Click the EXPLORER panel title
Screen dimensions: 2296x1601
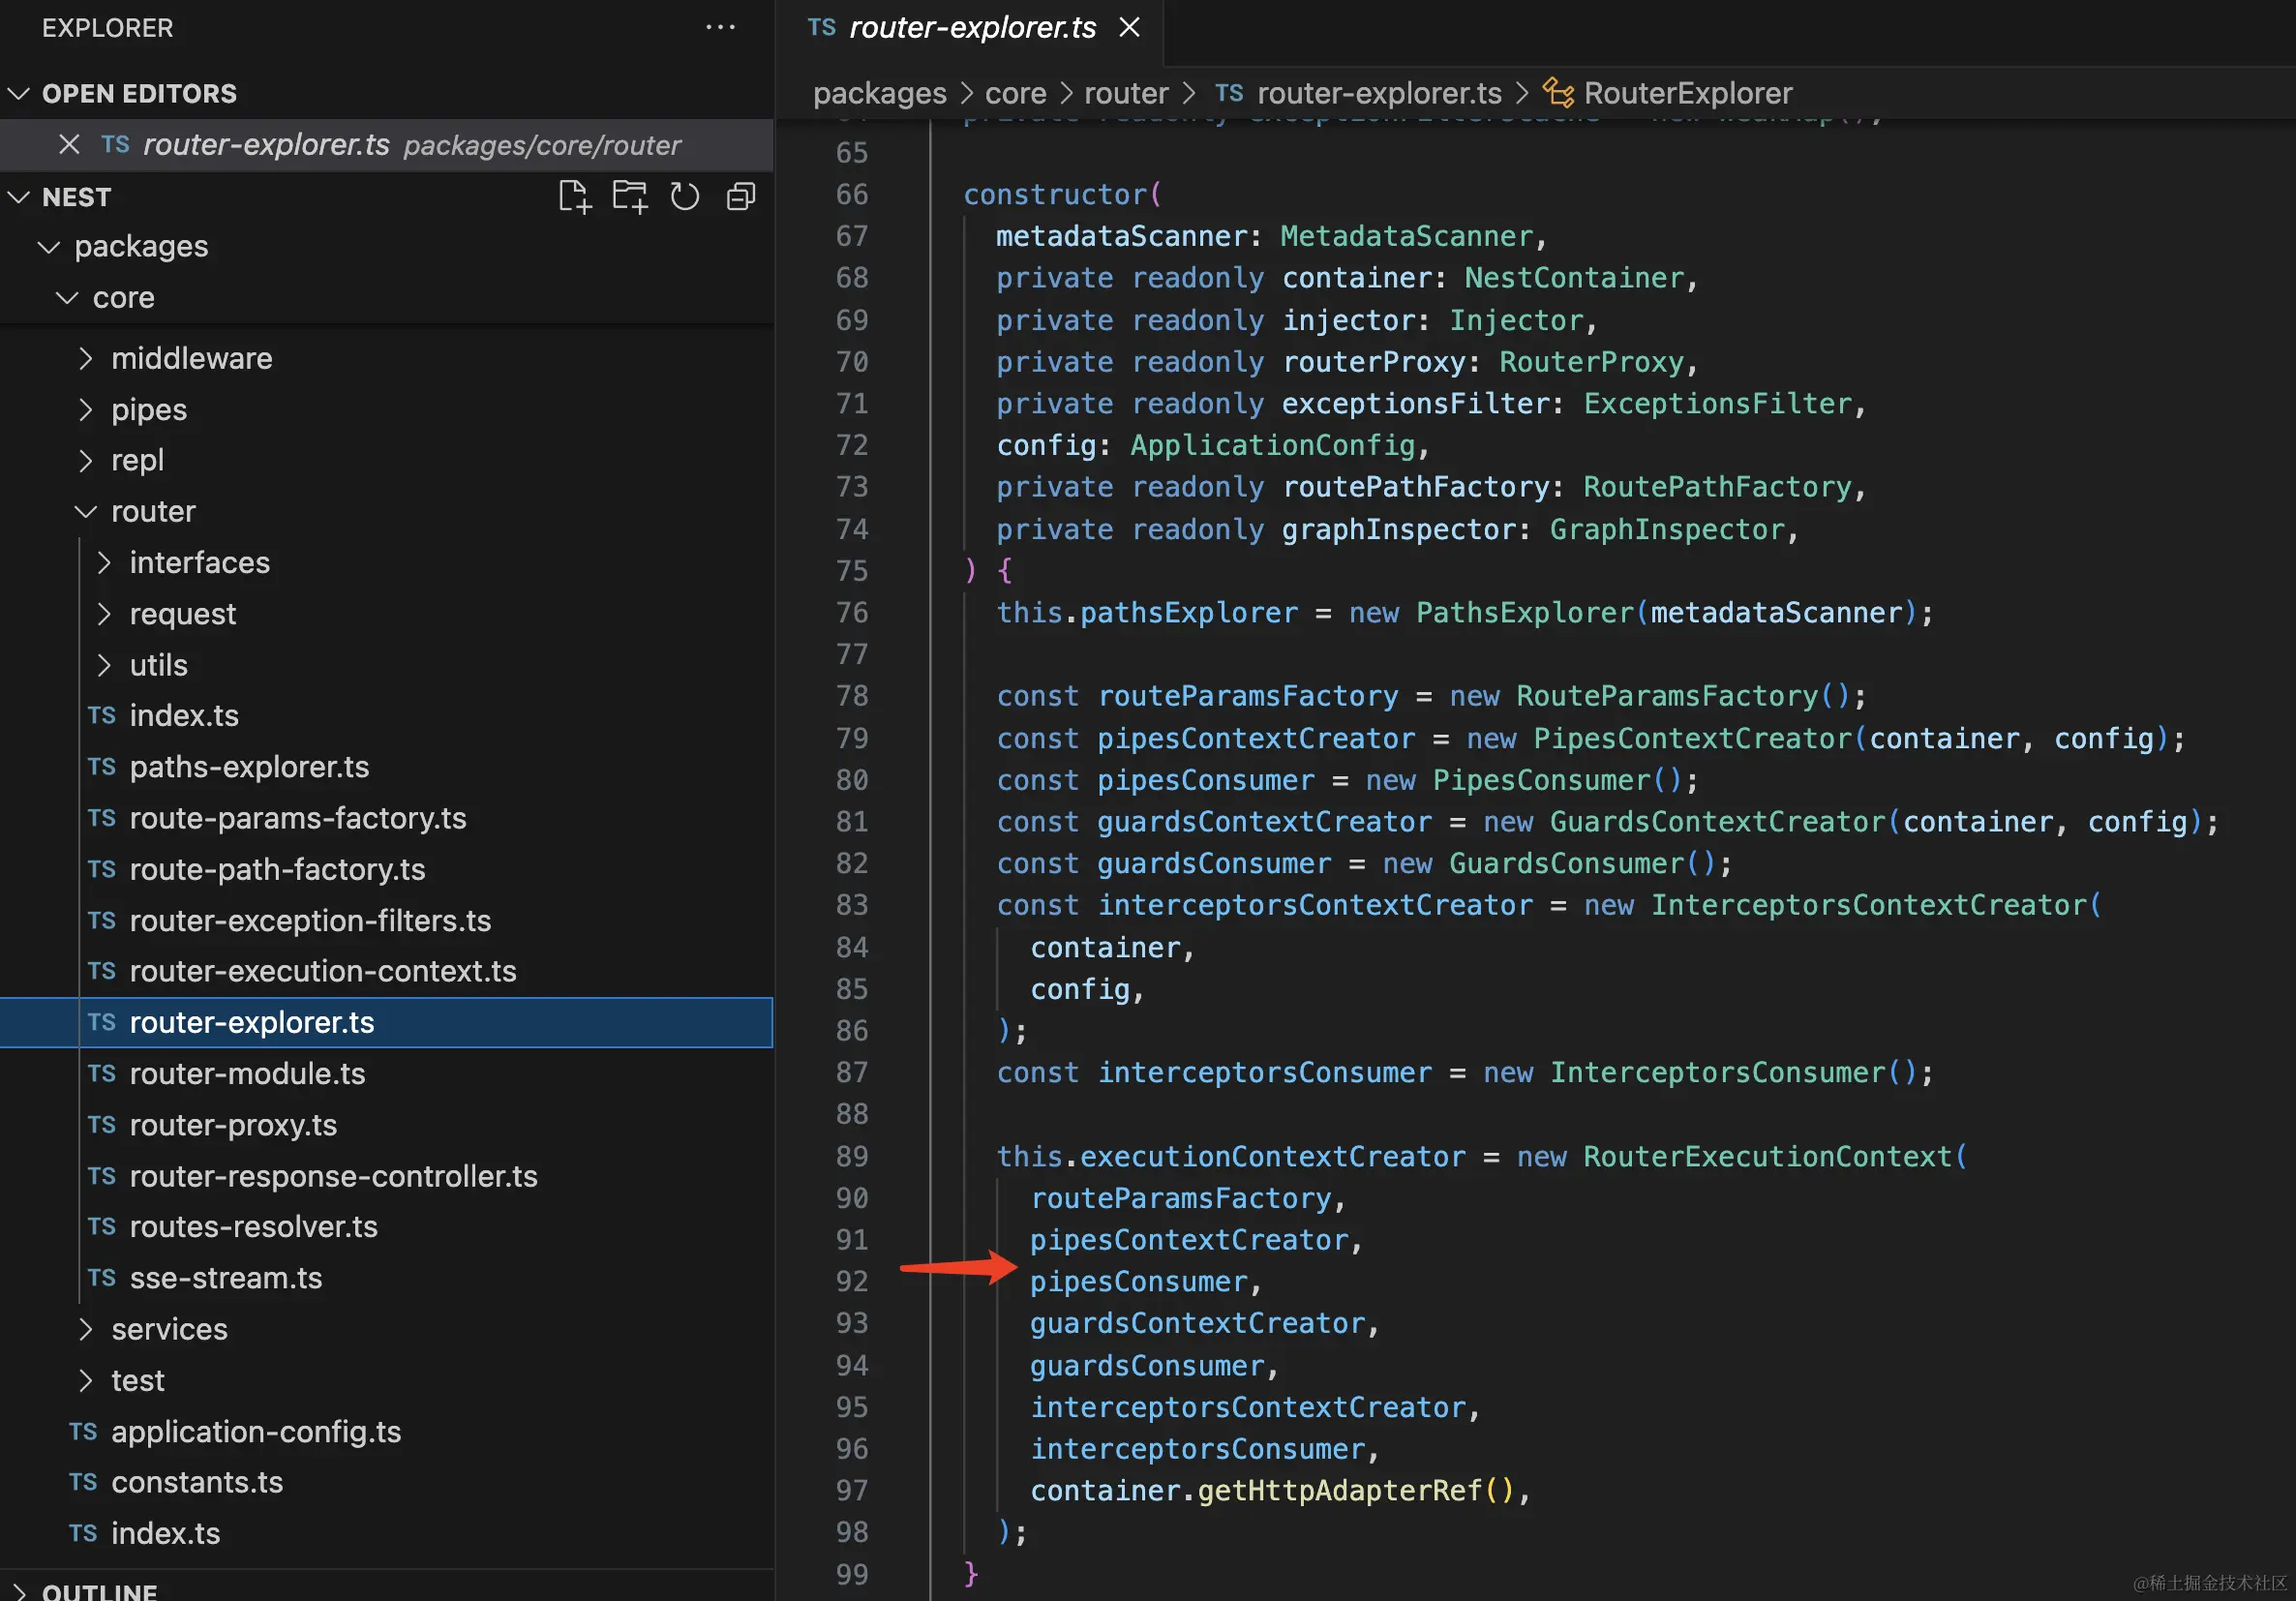108,28
